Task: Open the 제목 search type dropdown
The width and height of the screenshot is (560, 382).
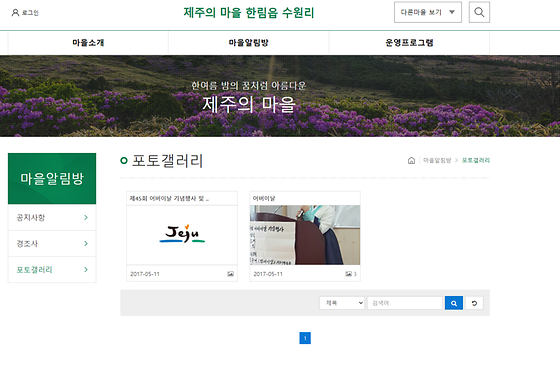Action: point(342,303)
